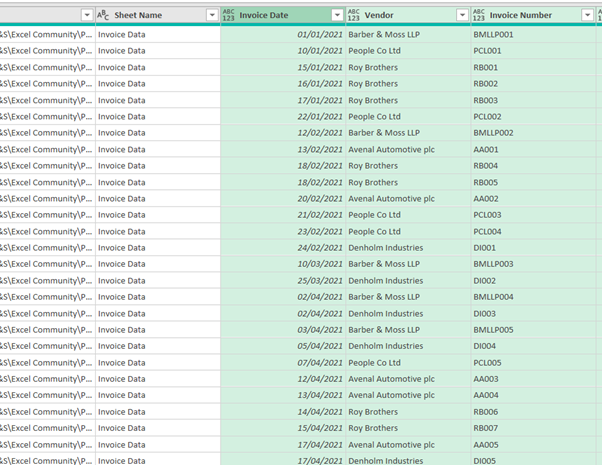Click invoice number cell AA002

click(x=533, y=199)
